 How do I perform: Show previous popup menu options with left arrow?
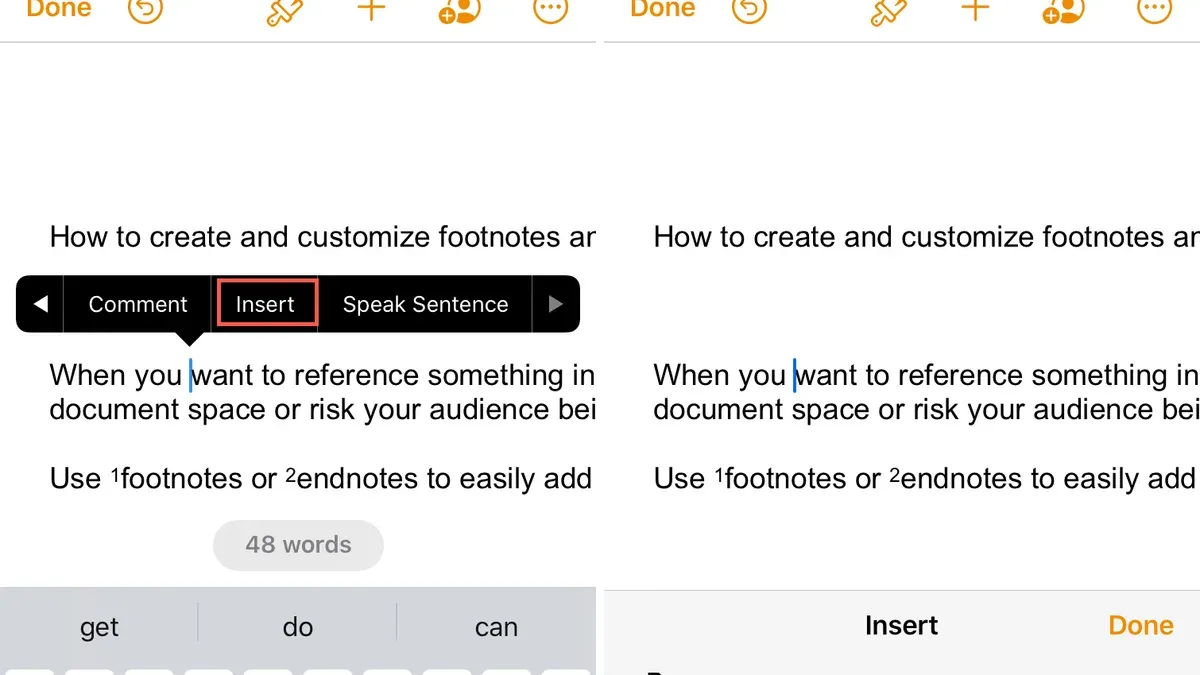(x=40, y=304)
